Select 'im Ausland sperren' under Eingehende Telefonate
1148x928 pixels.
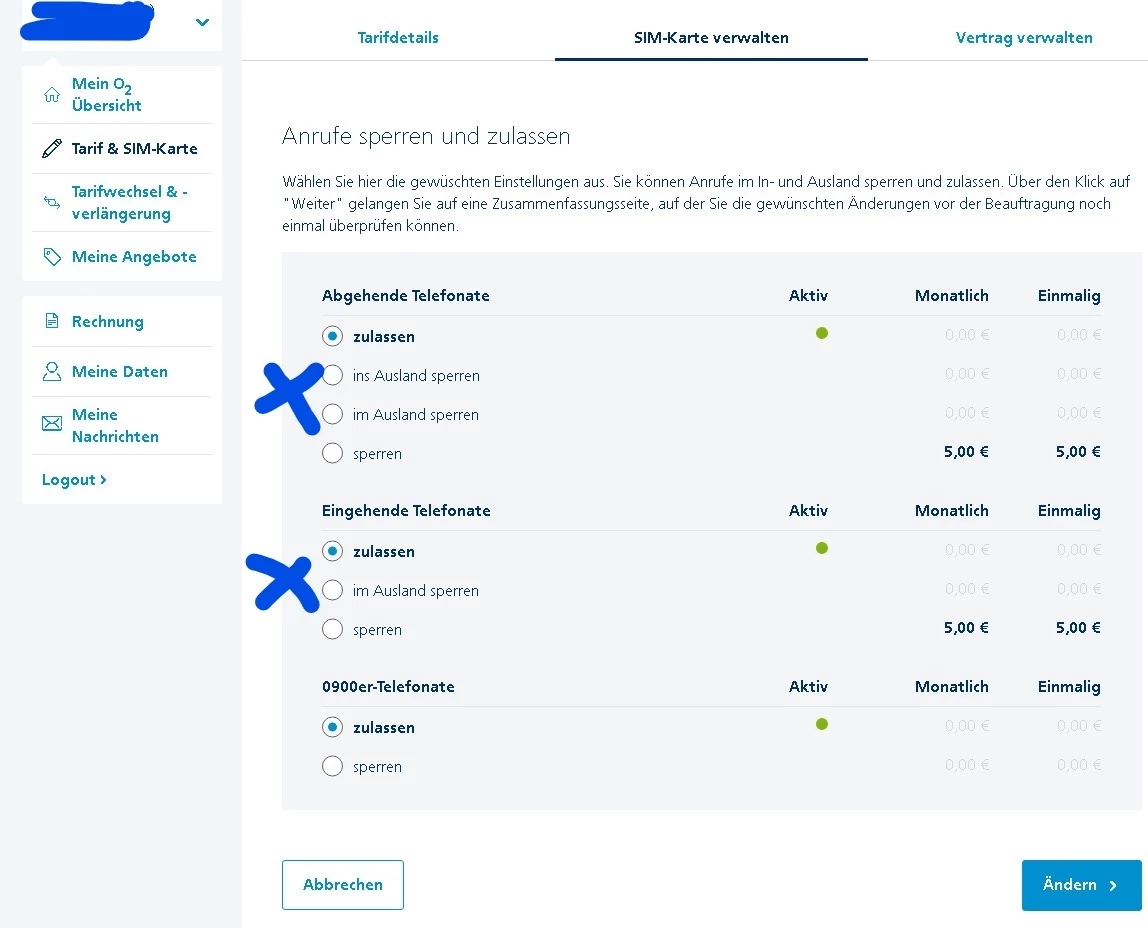point(333,591)
